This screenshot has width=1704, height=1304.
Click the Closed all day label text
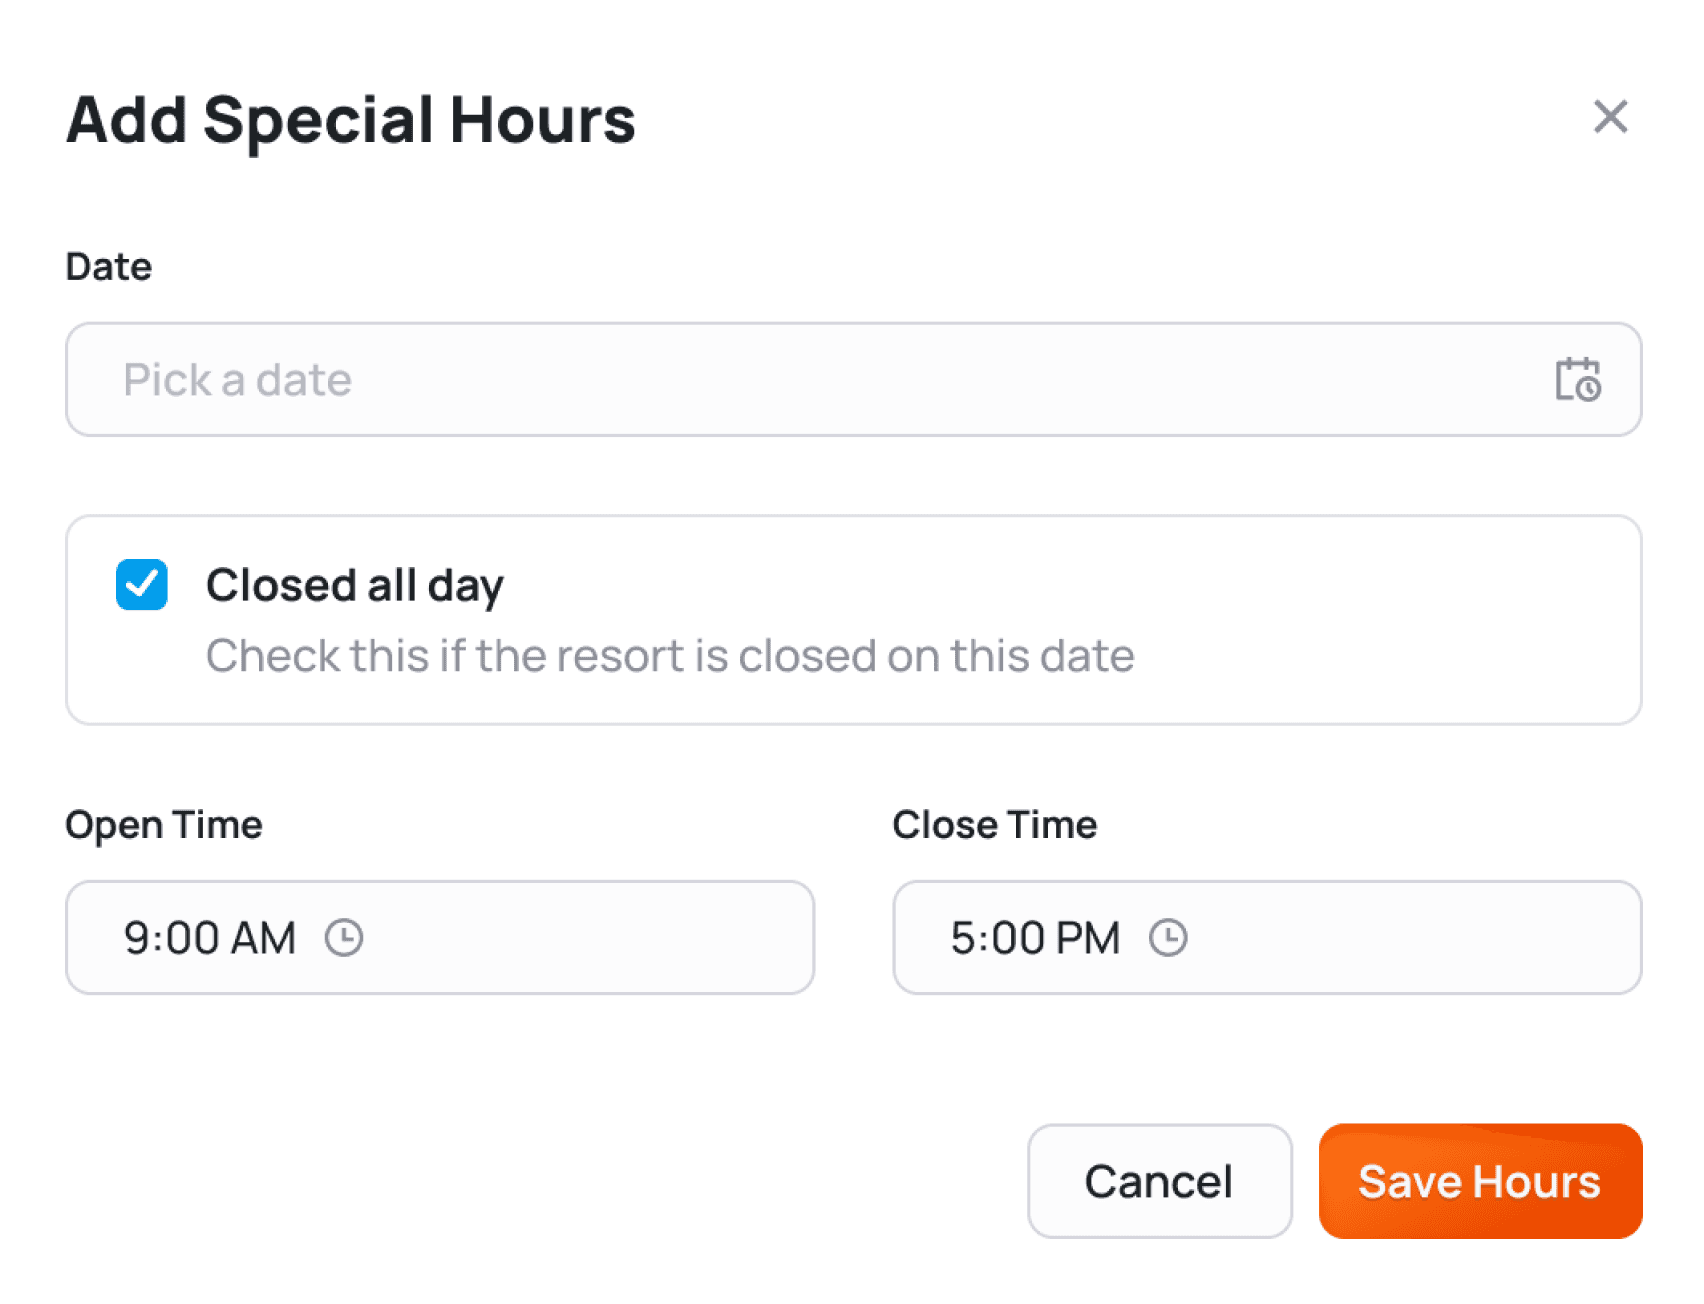(x=354, y=585)
